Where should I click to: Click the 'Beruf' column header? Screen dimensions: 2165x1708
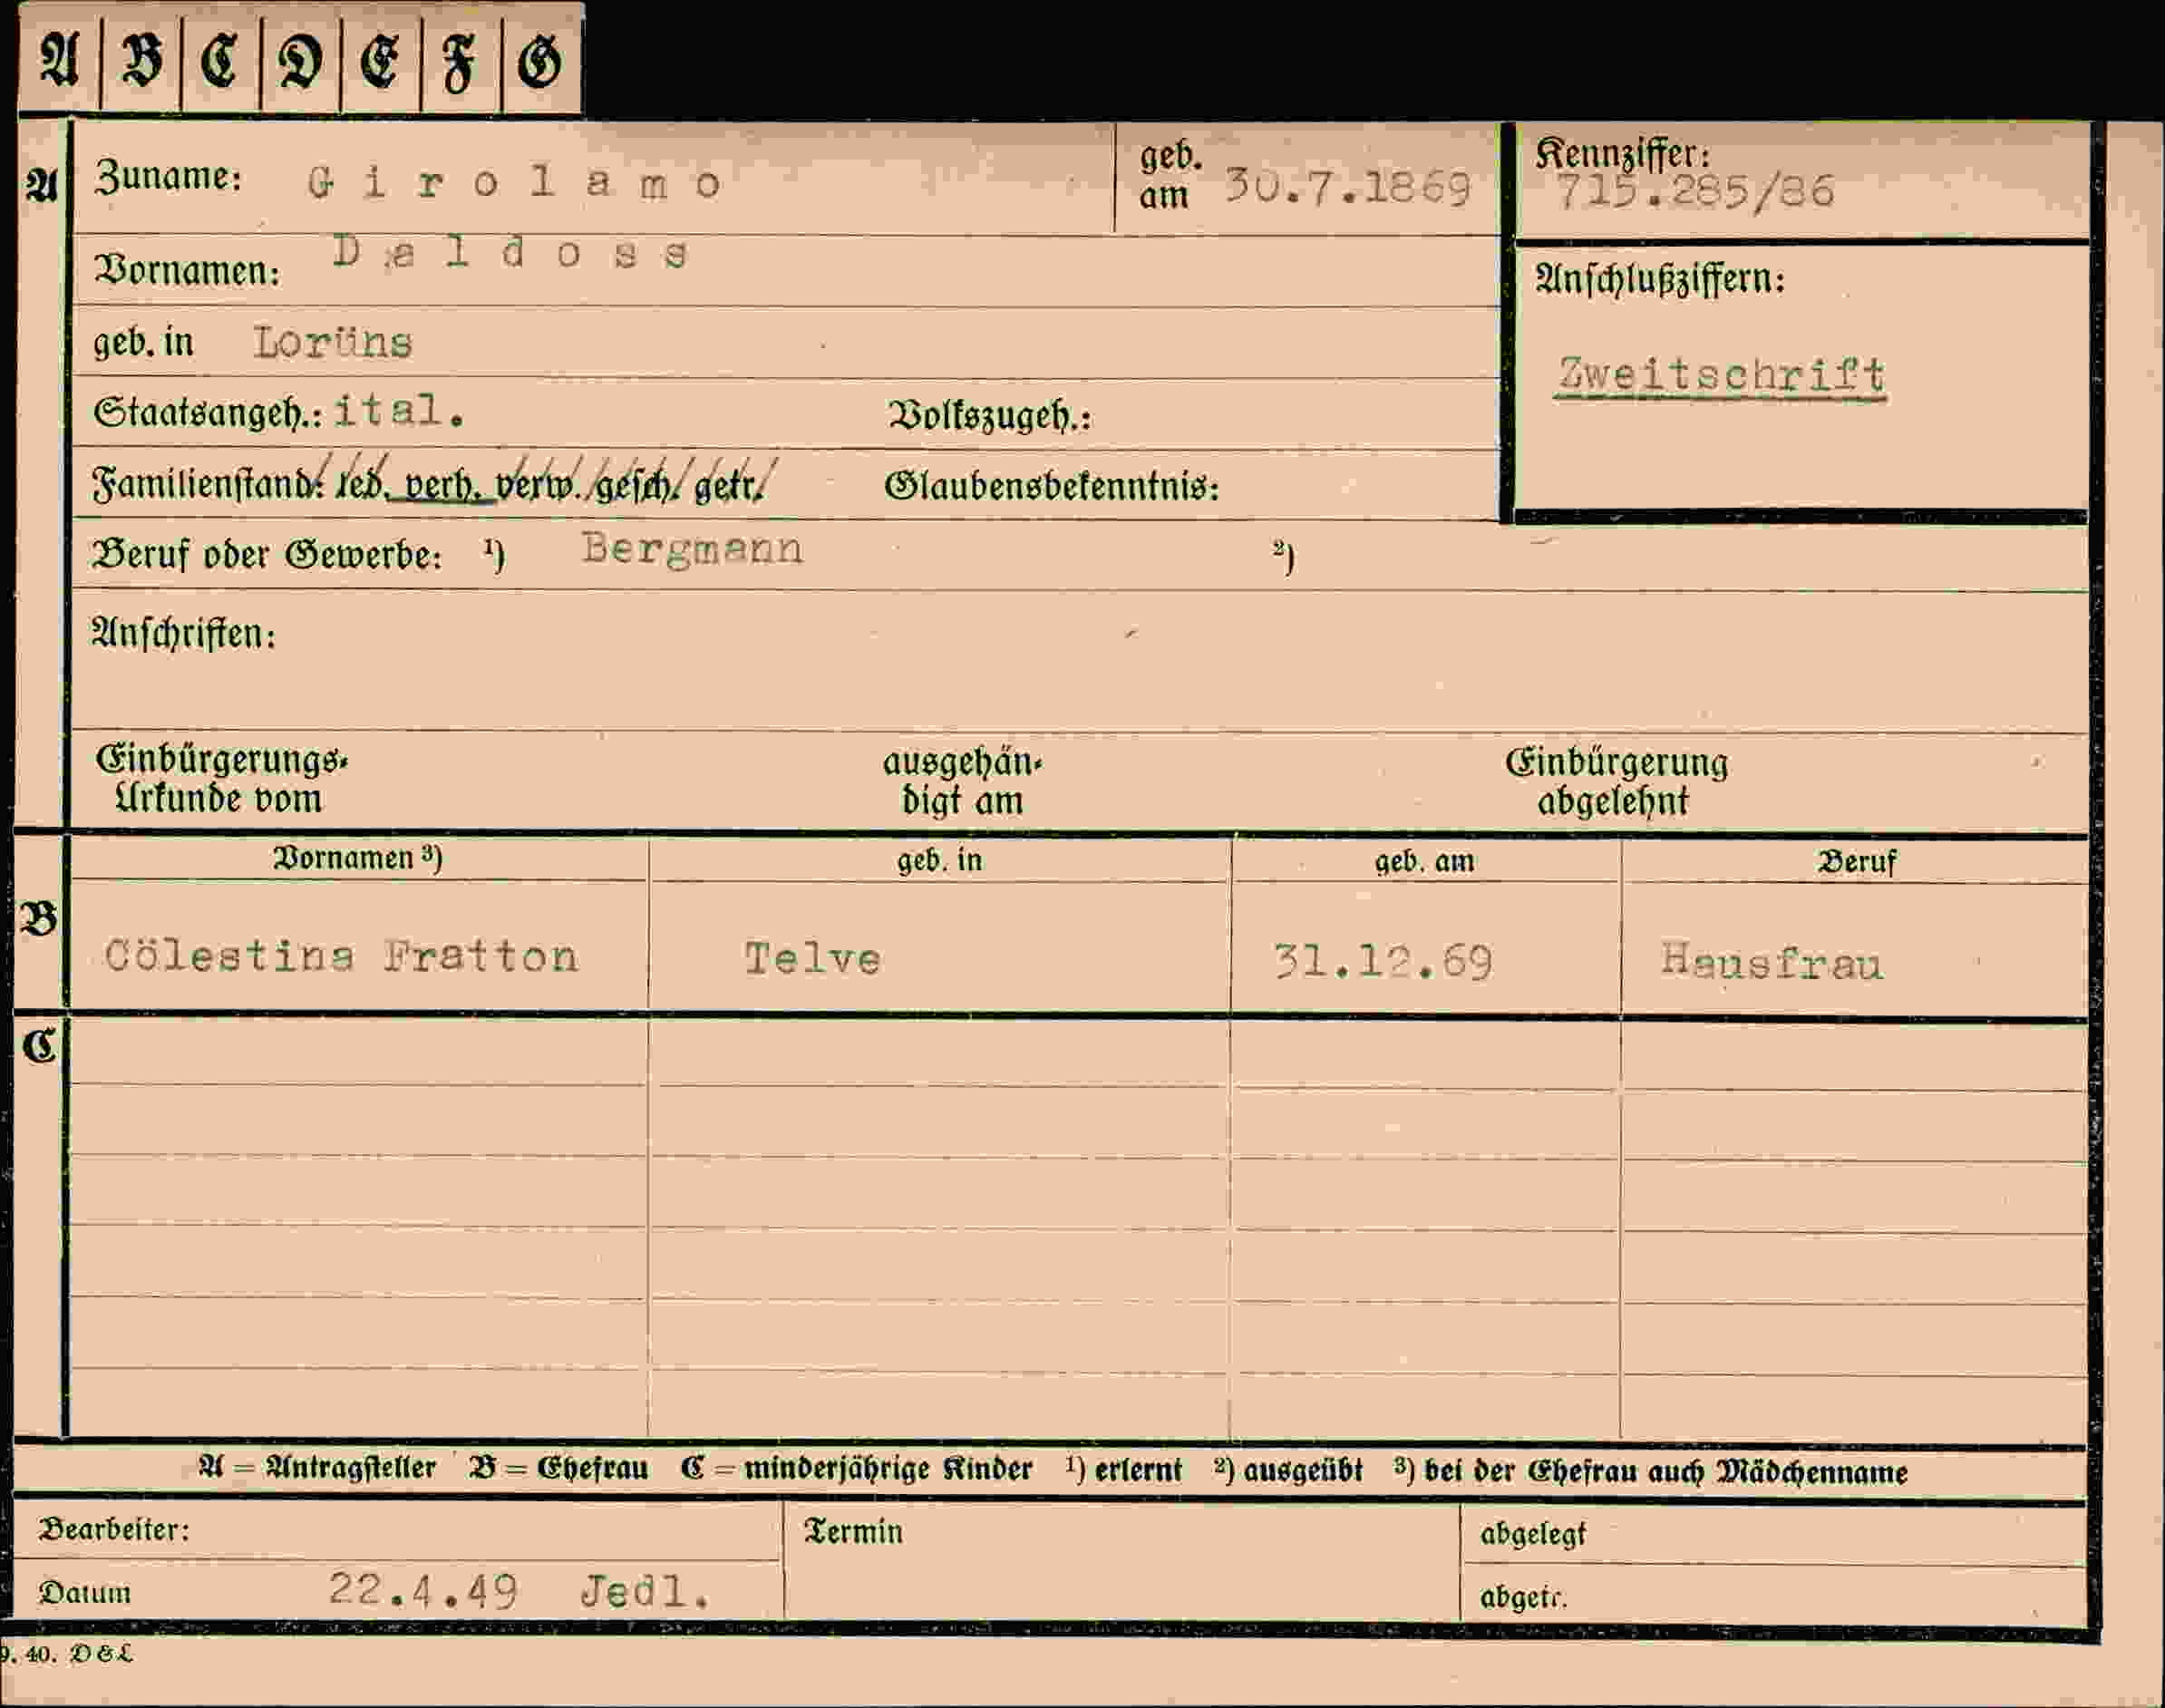[1856, 862]
